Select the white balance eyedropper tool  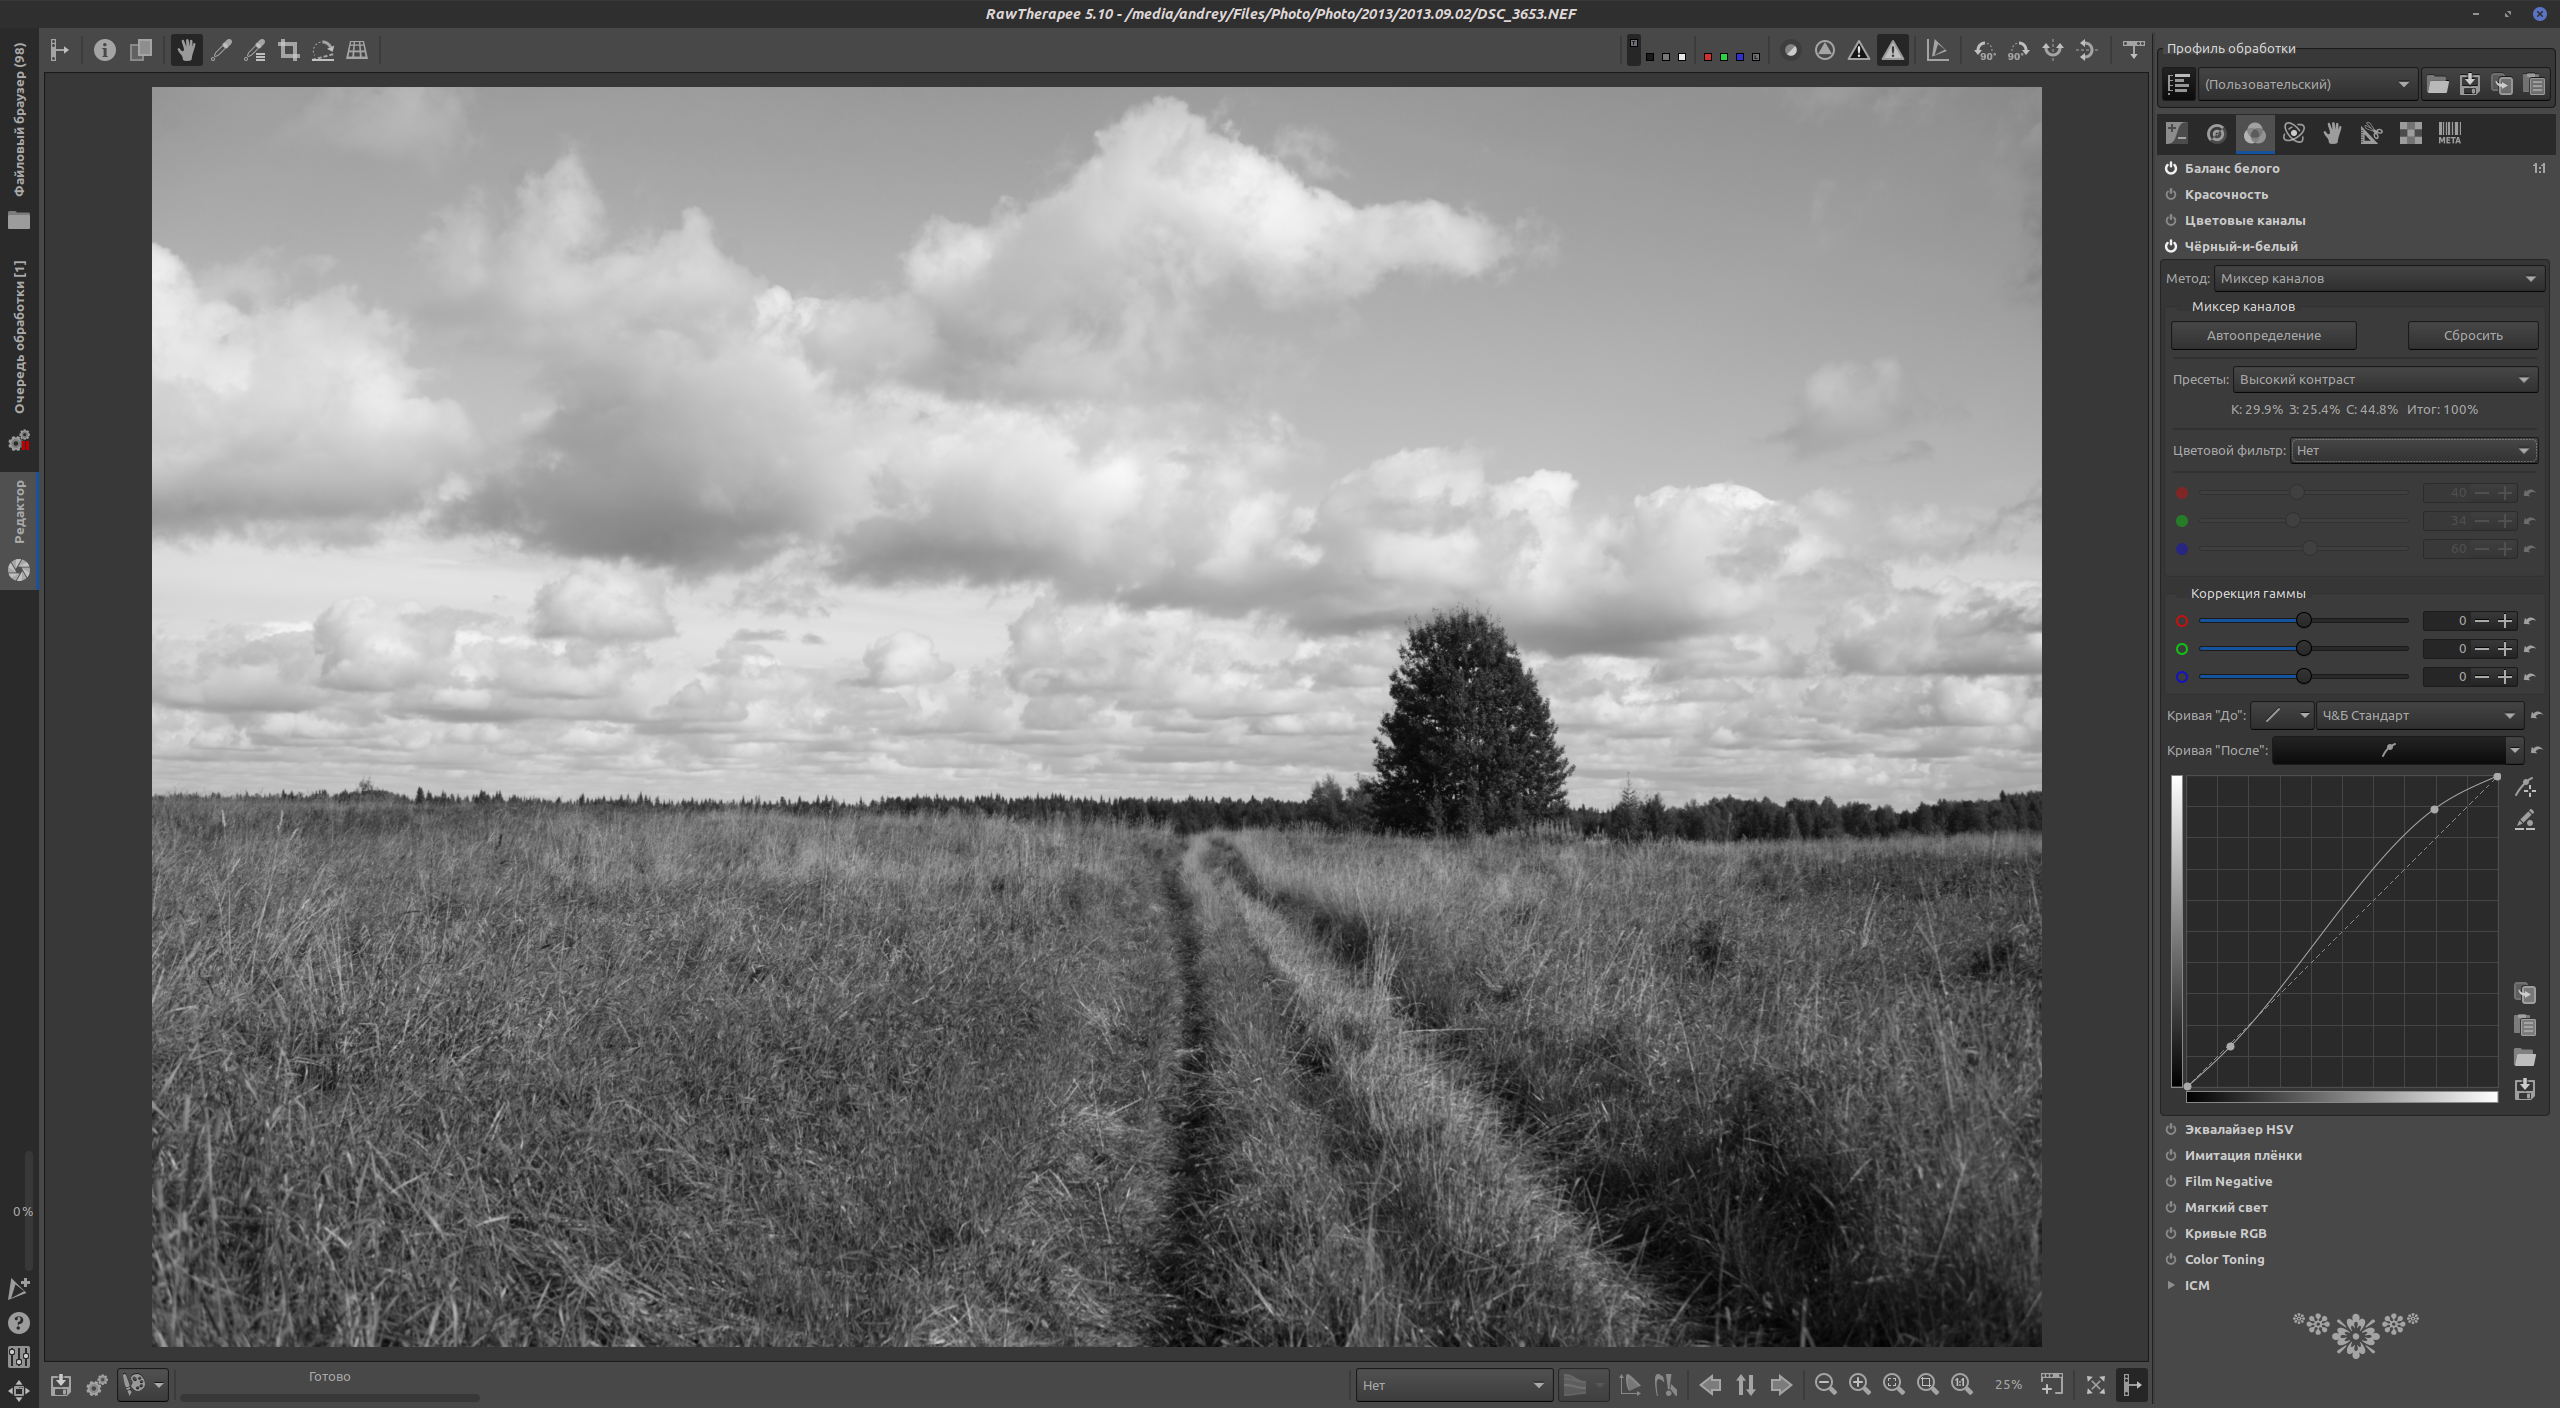(x=222, y=50)
